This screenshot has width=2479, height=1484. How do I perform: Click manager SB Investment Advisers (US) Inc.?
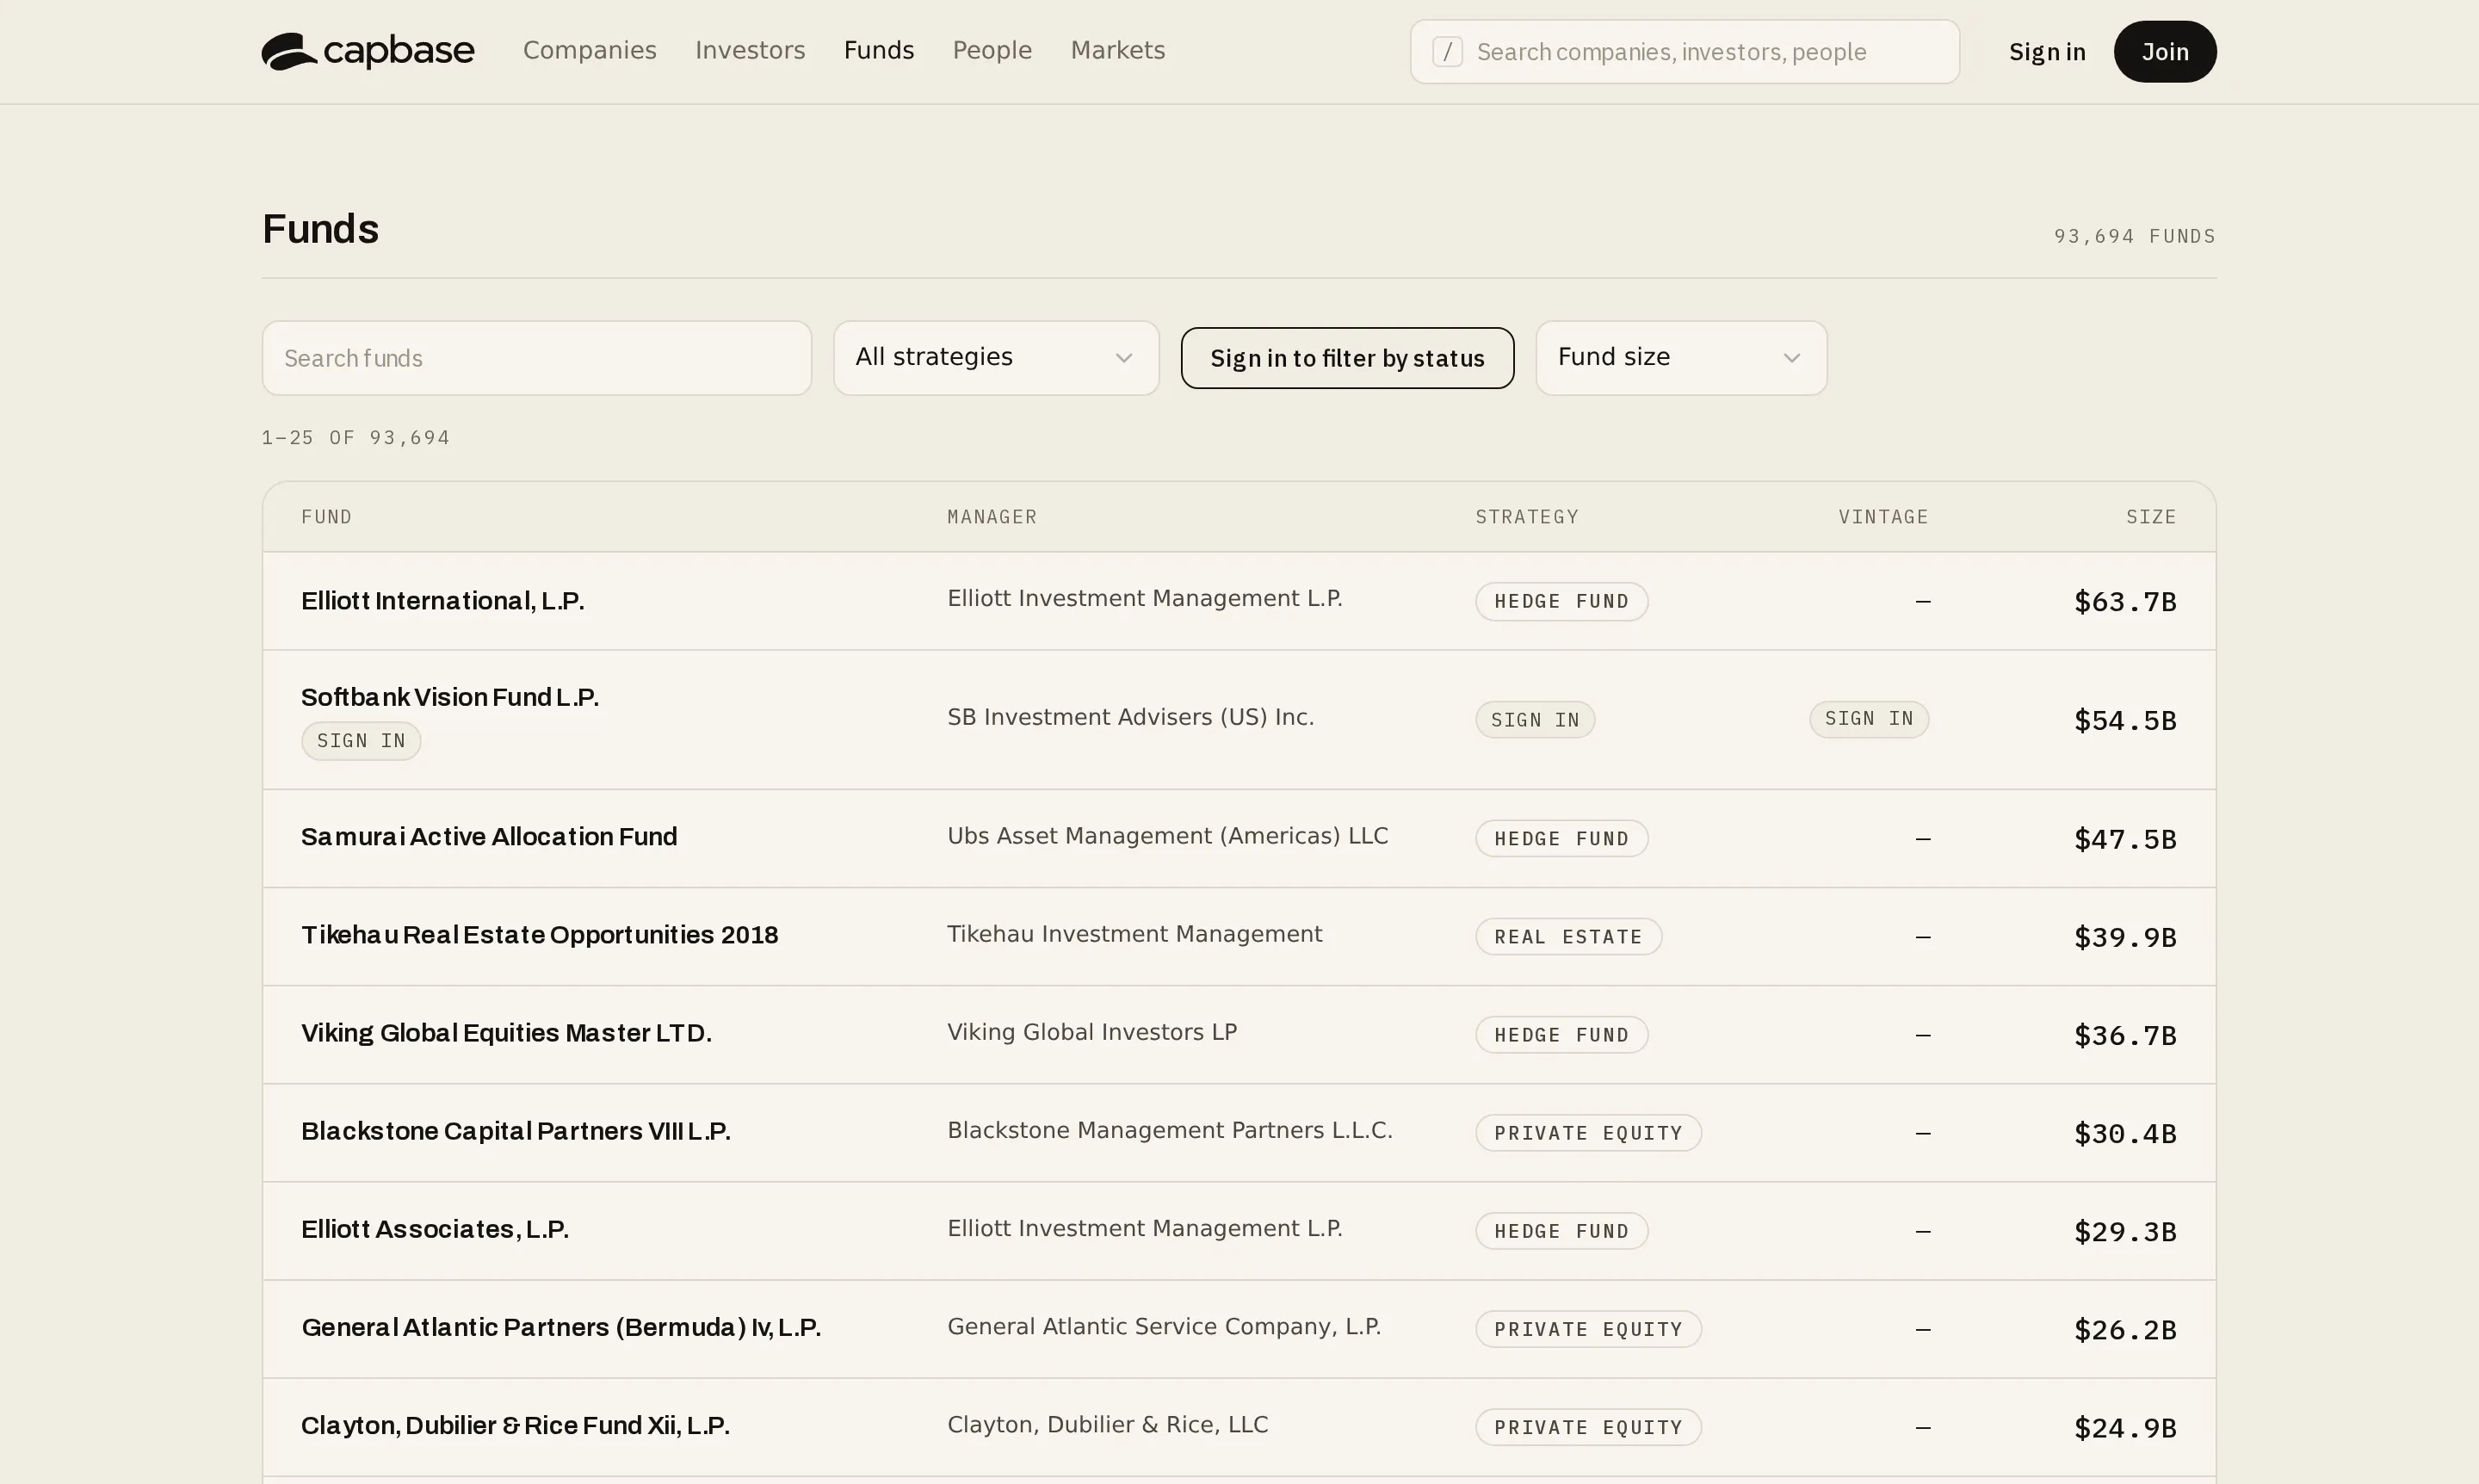pyautogui.click(x=1131, y=717)
